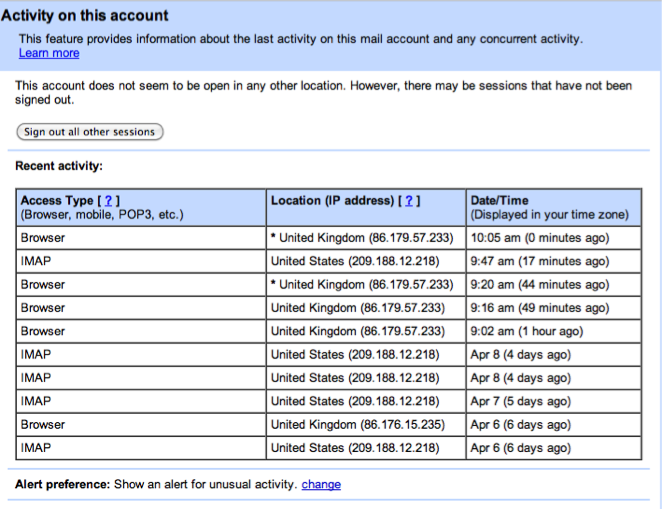Click the Access Type column header text
662x509 pixels.
[57, 201]
